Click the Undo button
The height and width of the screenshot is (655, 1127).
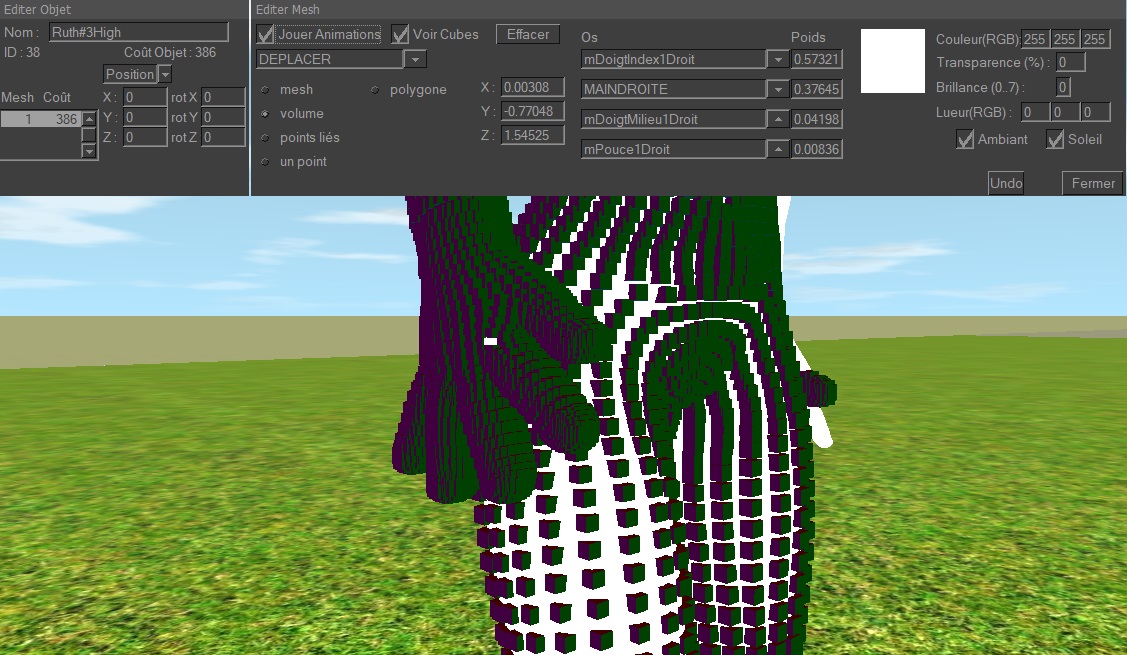[1005, 183]
